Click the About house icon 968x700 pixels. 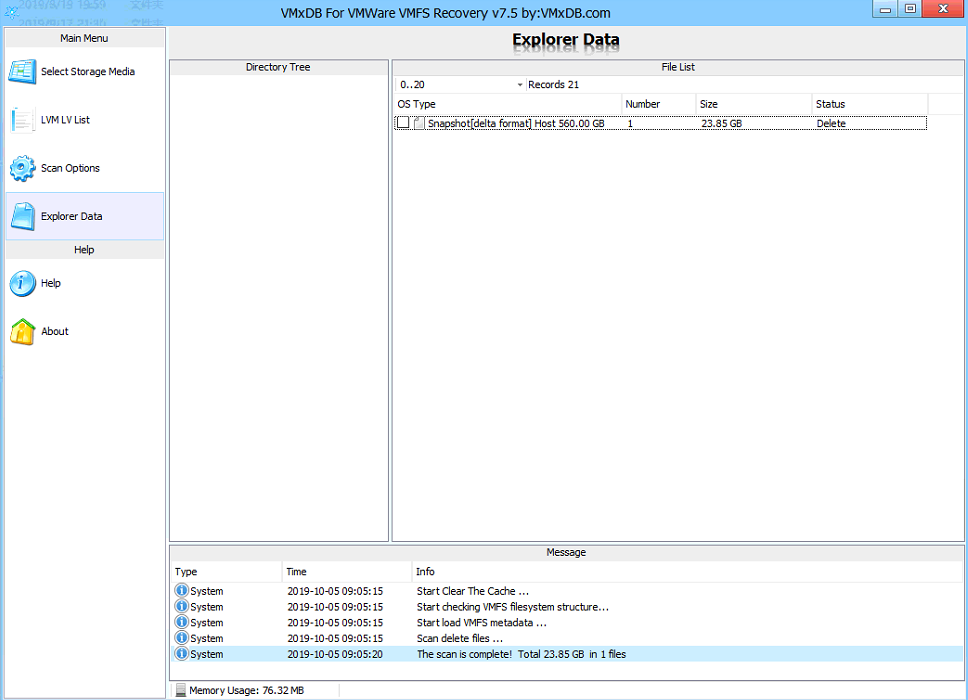22,331
